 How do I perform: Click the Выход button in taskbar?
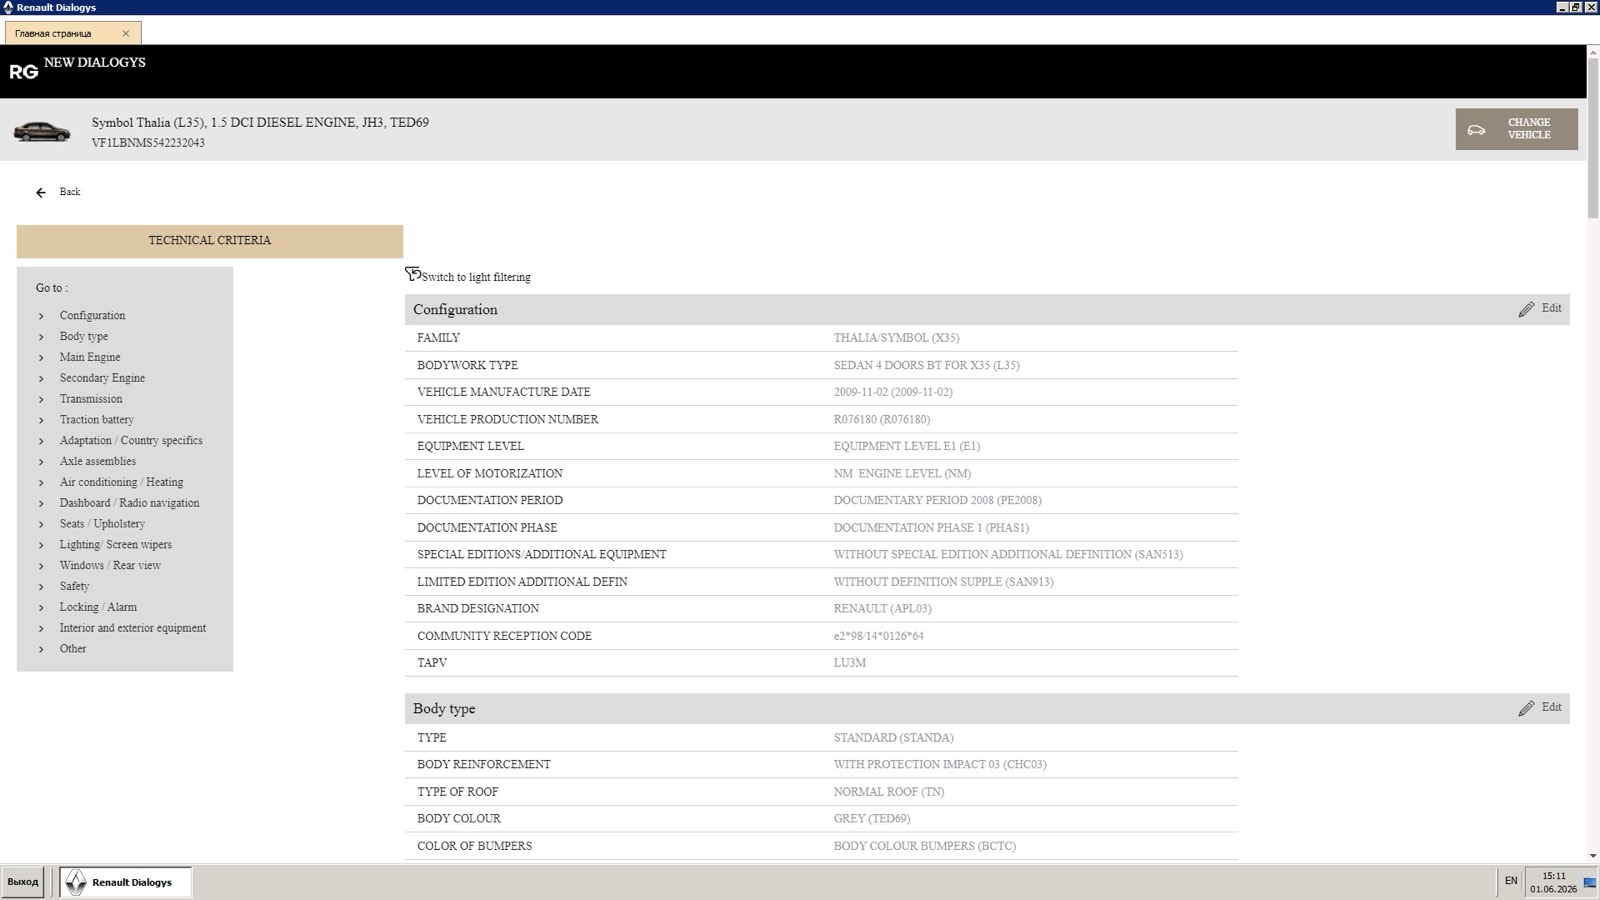coord(23,882)
